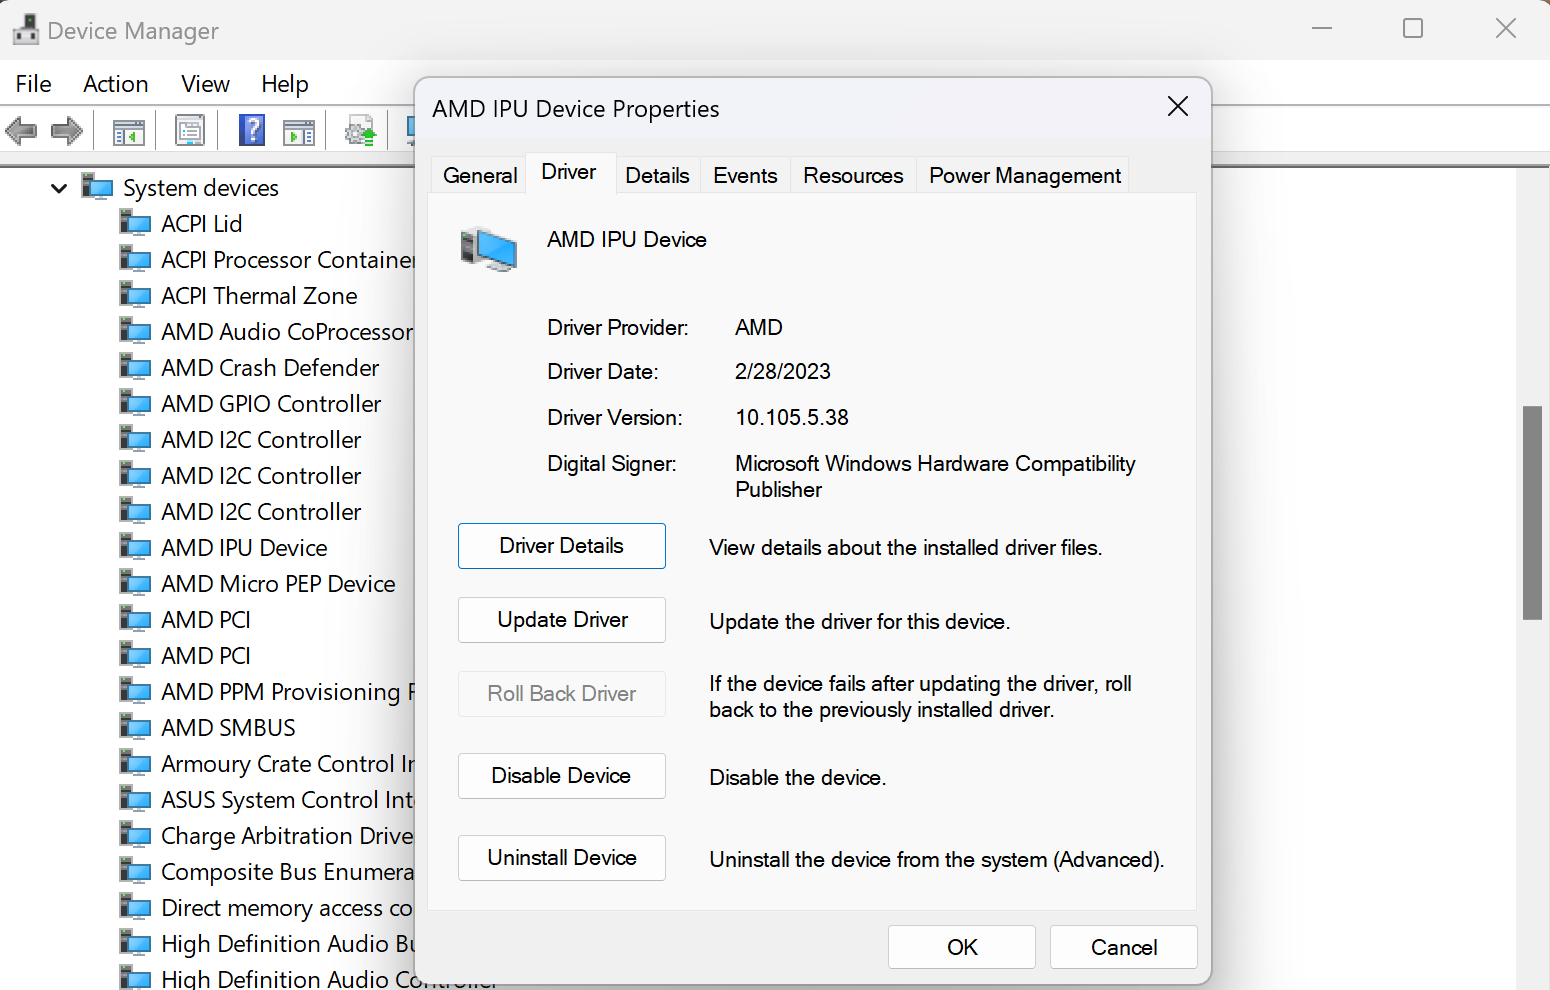Click the toolbar Forward arrow
Image resolution: width=1550 pixels, height=990 pixels.
tap(67, 130)
